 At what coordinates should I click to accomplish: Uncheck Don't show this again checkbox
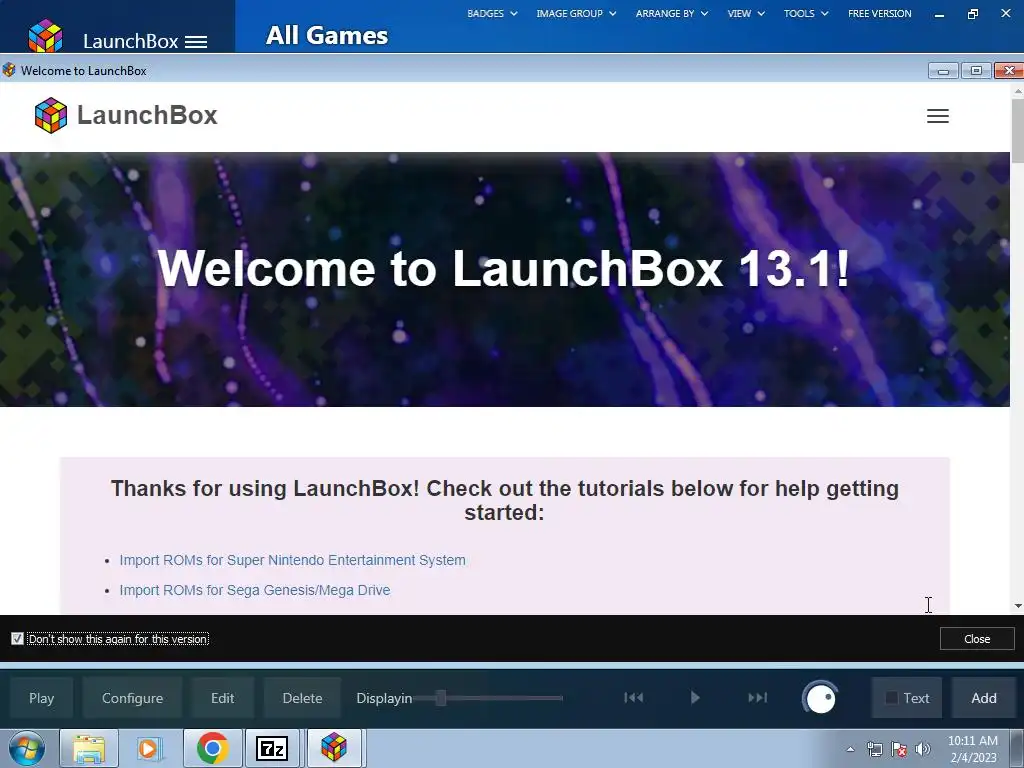point(18,639)
